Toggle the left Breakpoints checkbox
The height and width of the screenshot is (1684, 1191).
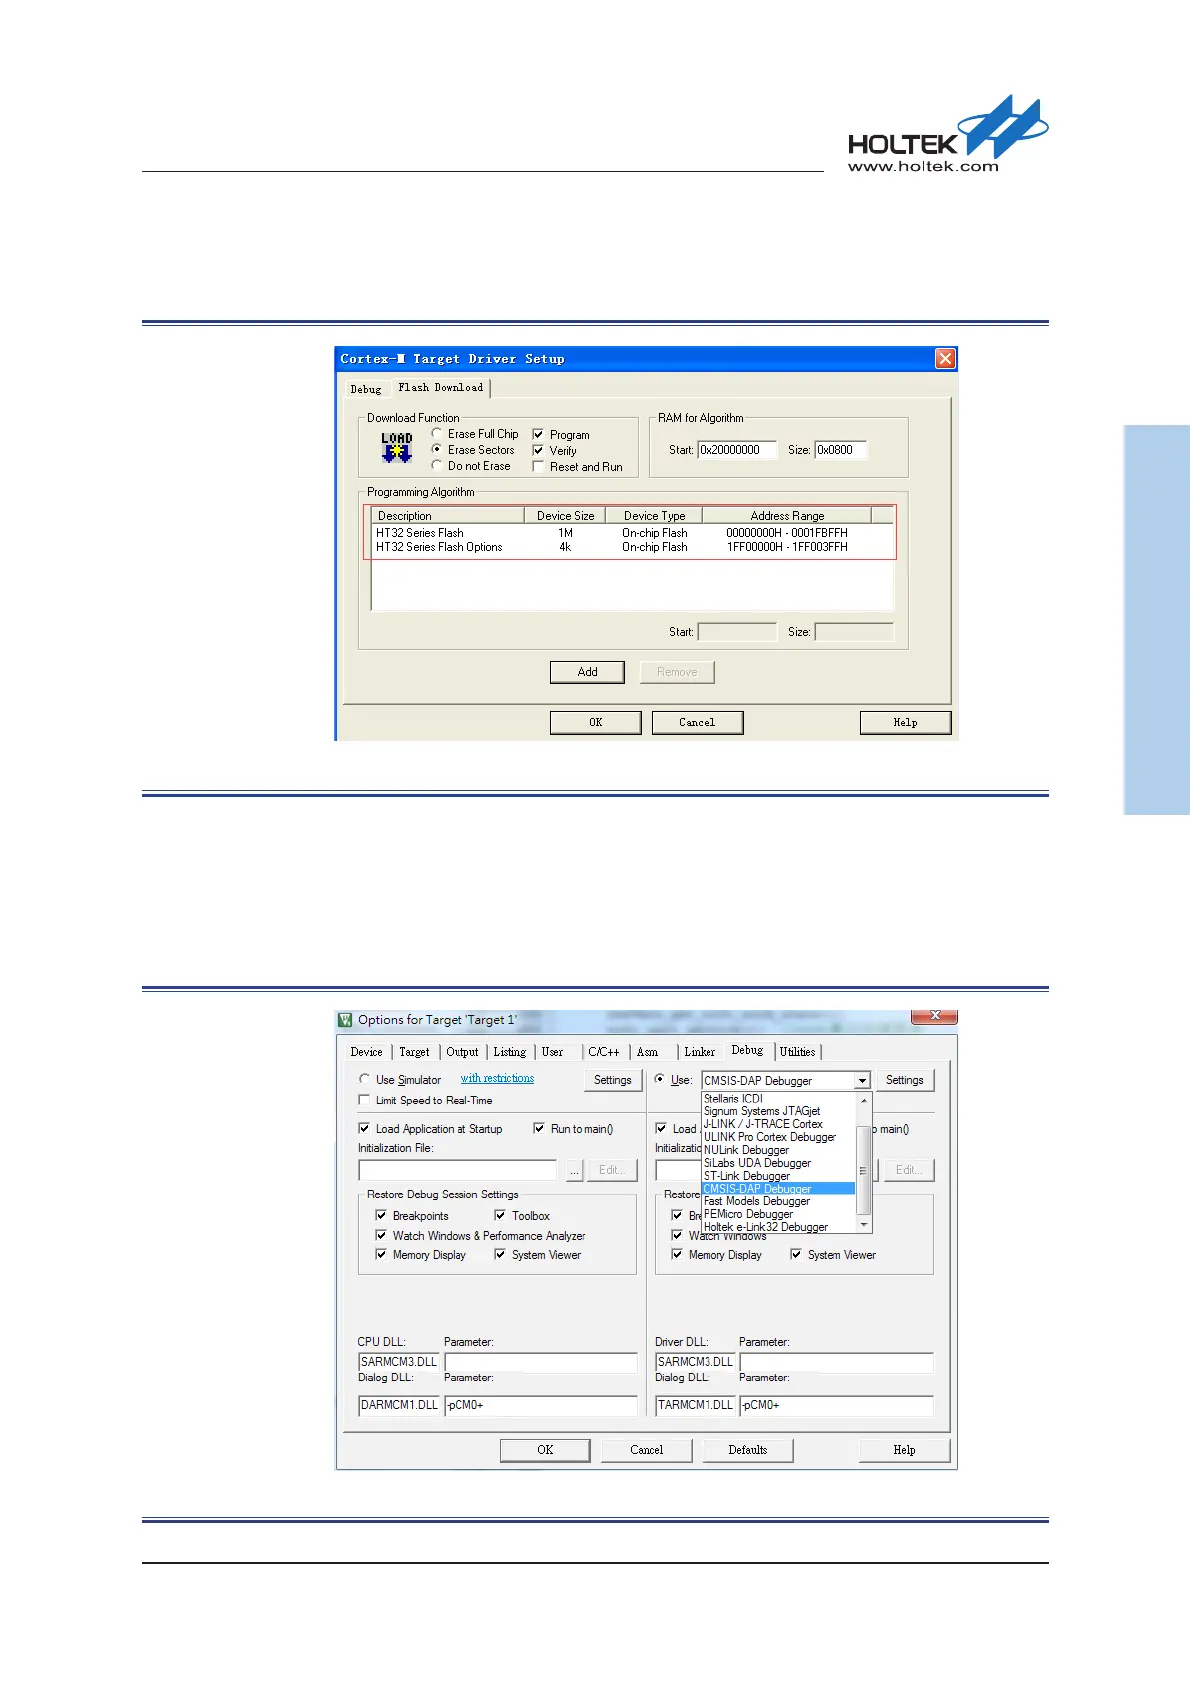381,1215
